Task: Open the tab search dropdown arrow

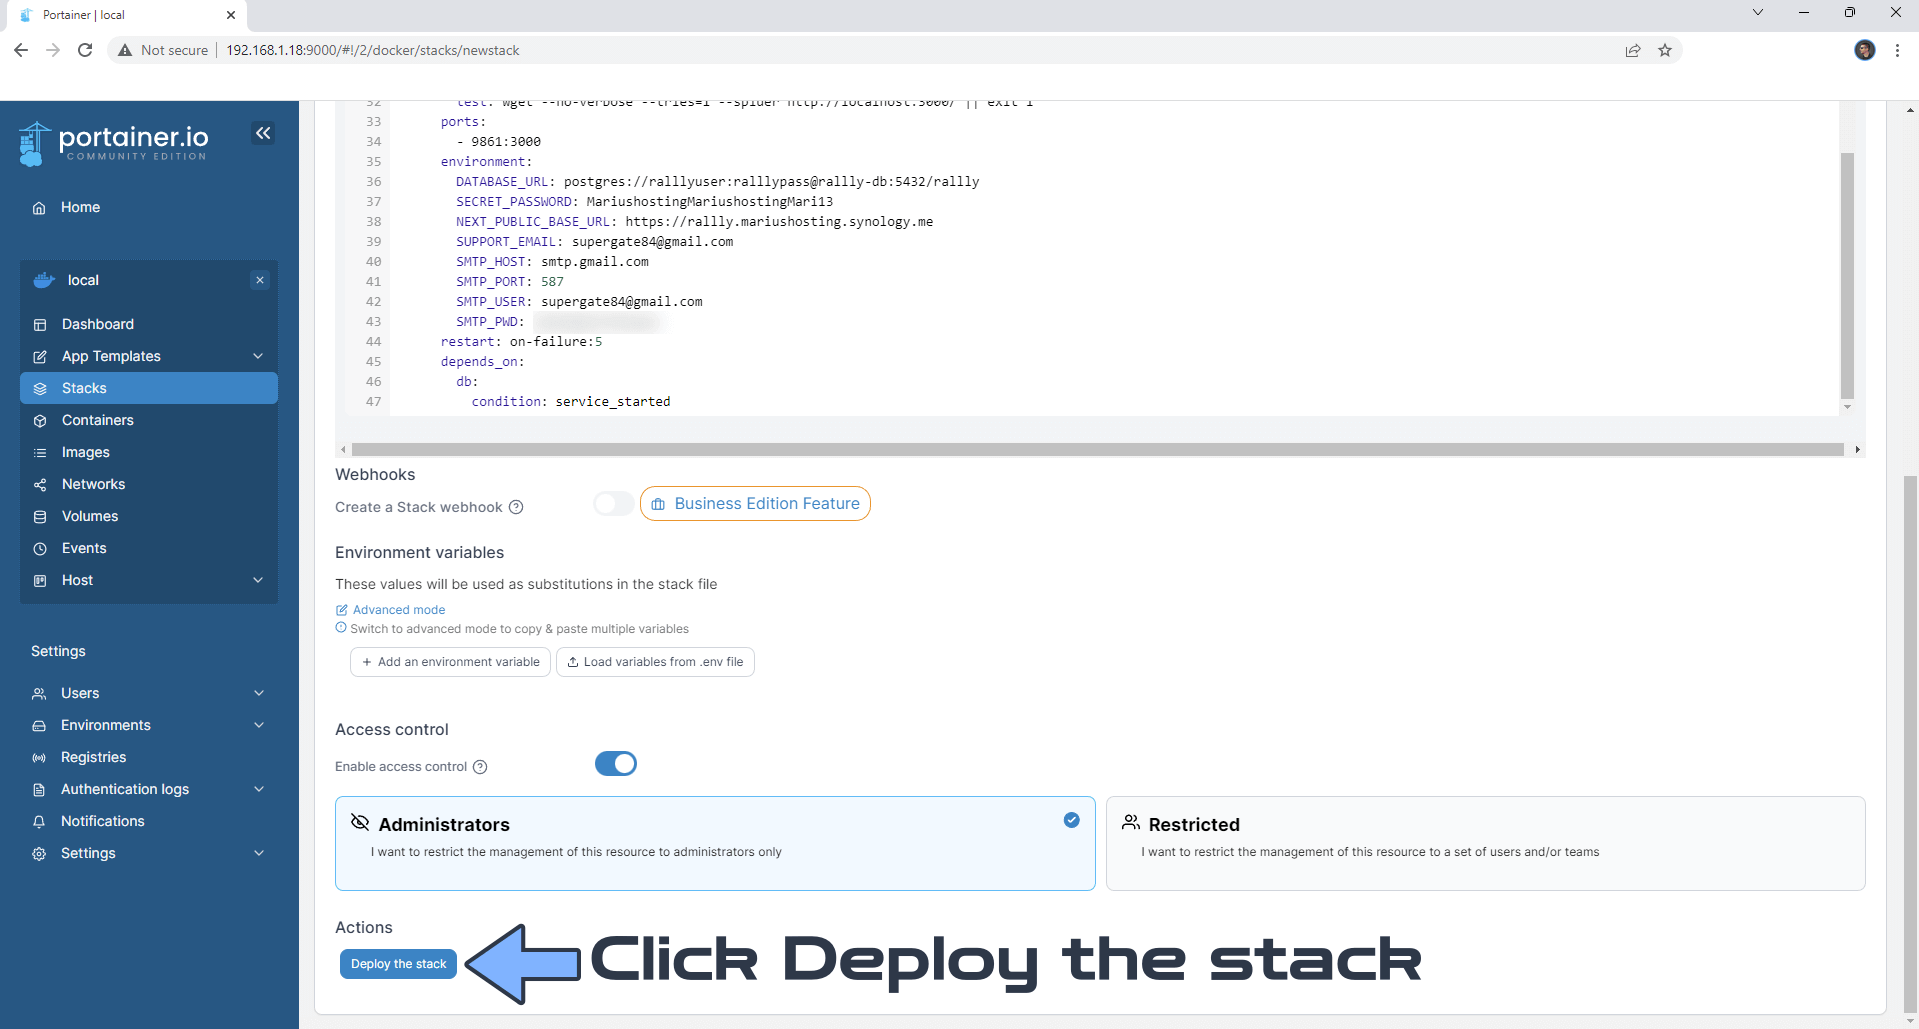Action: pos(1757,13)
